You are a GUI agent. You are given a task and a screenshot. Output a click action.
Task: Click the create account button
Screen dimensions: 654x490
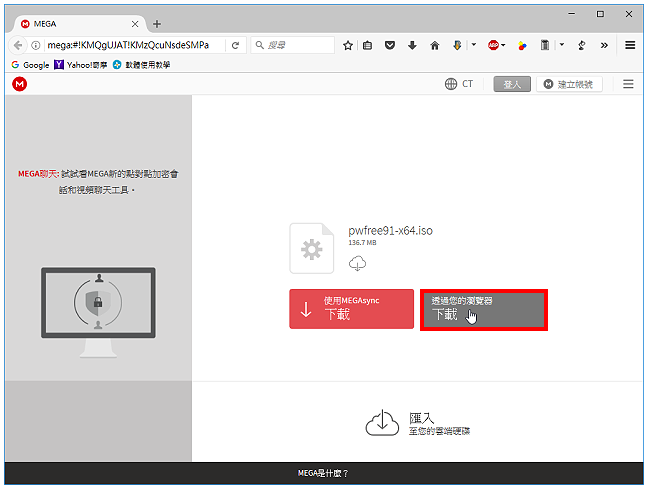pyautogui.click(x=569, y=84)
